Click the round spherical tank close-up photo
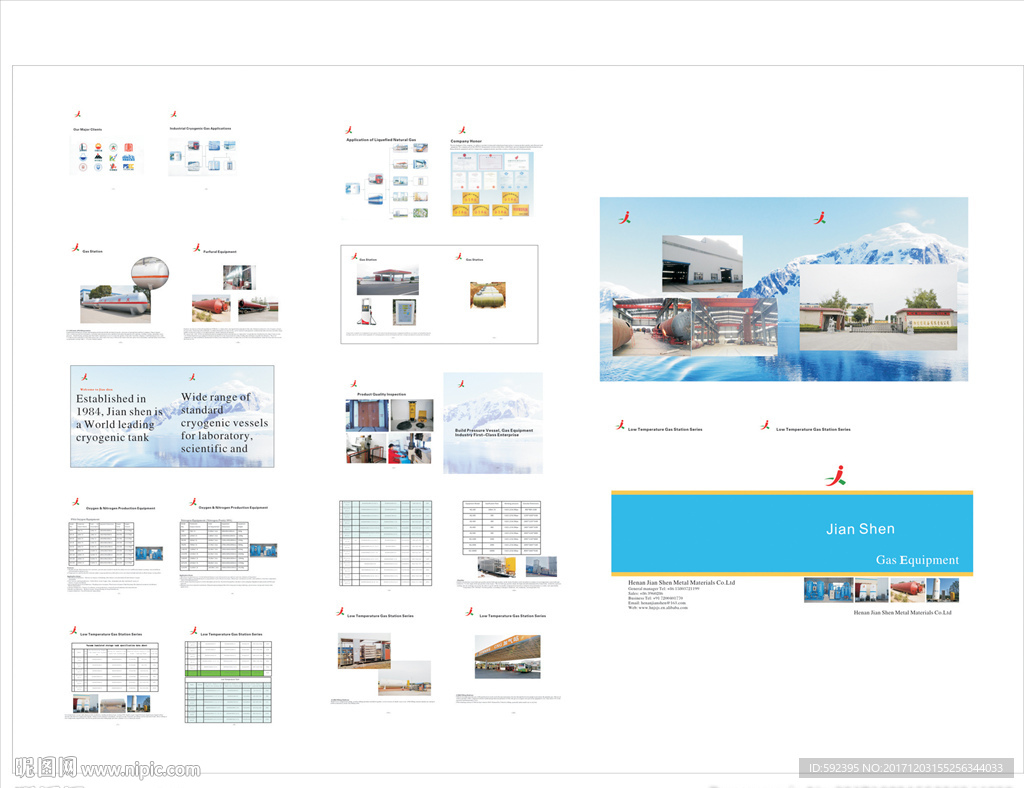This screenshot has width=1024, height=788. click(150, 273)
